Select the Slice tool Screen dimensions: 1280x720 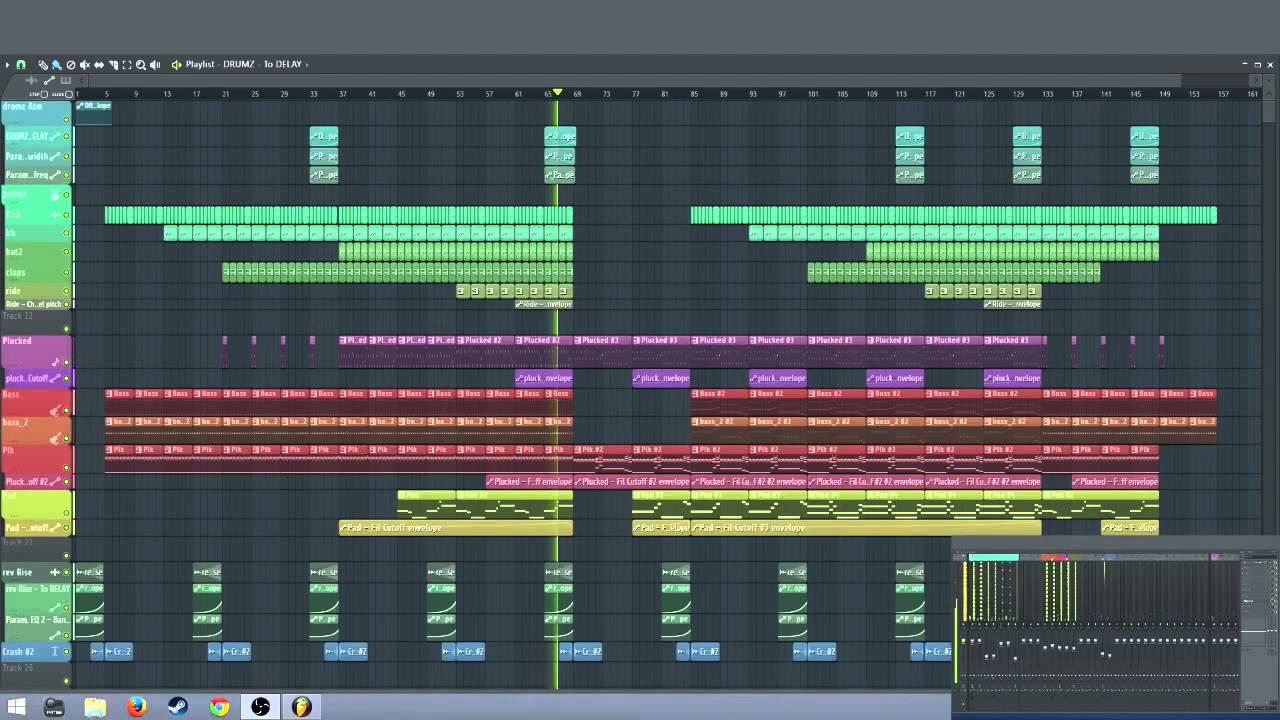[113, 65]
